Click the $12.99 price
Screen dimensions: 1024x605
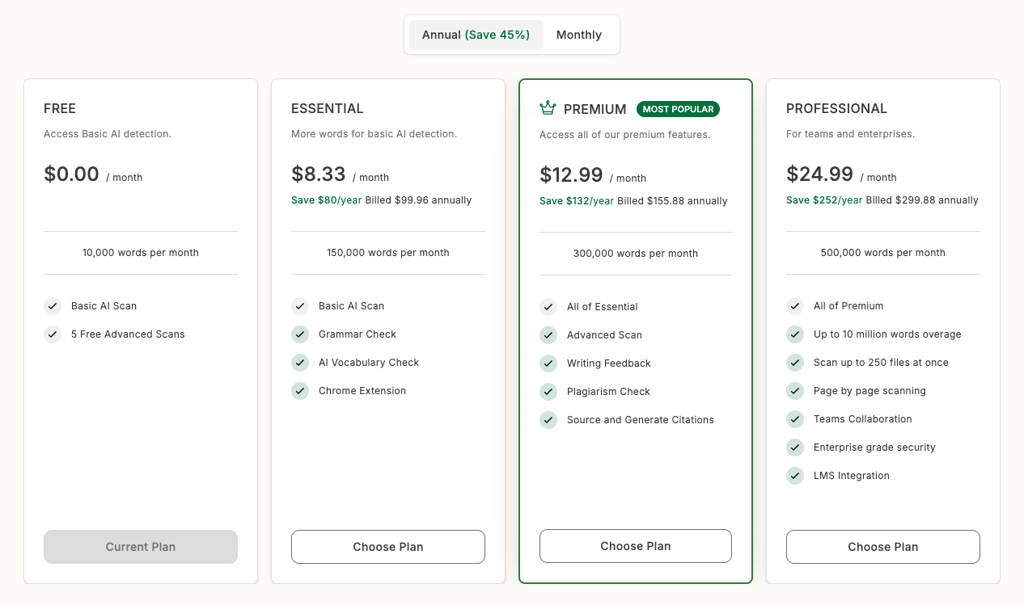(571, 175)
